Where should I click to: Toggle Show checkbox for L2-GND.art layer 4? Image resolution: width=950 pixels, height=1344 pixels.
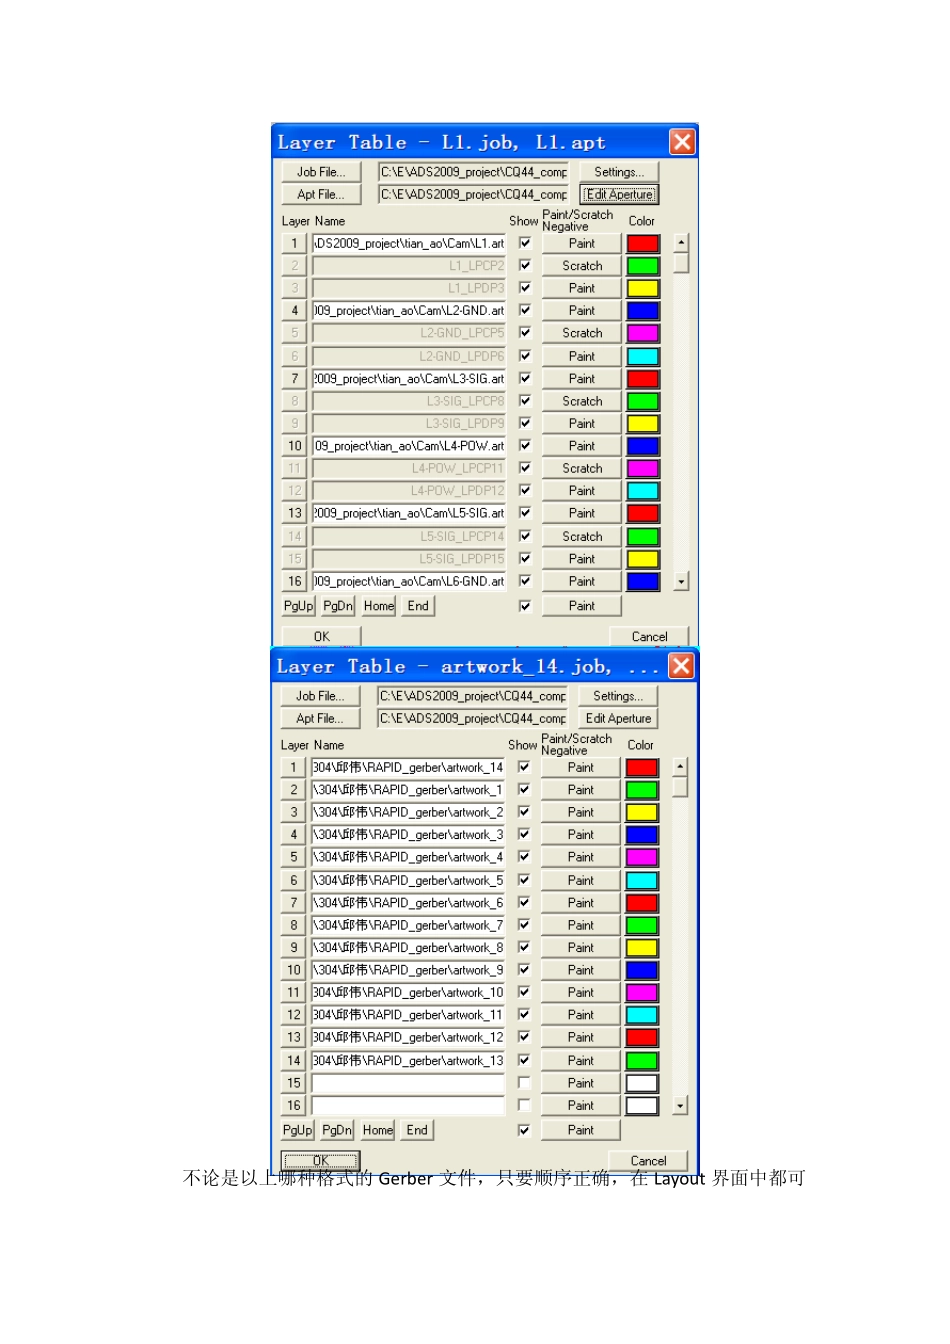coord(525,310)
